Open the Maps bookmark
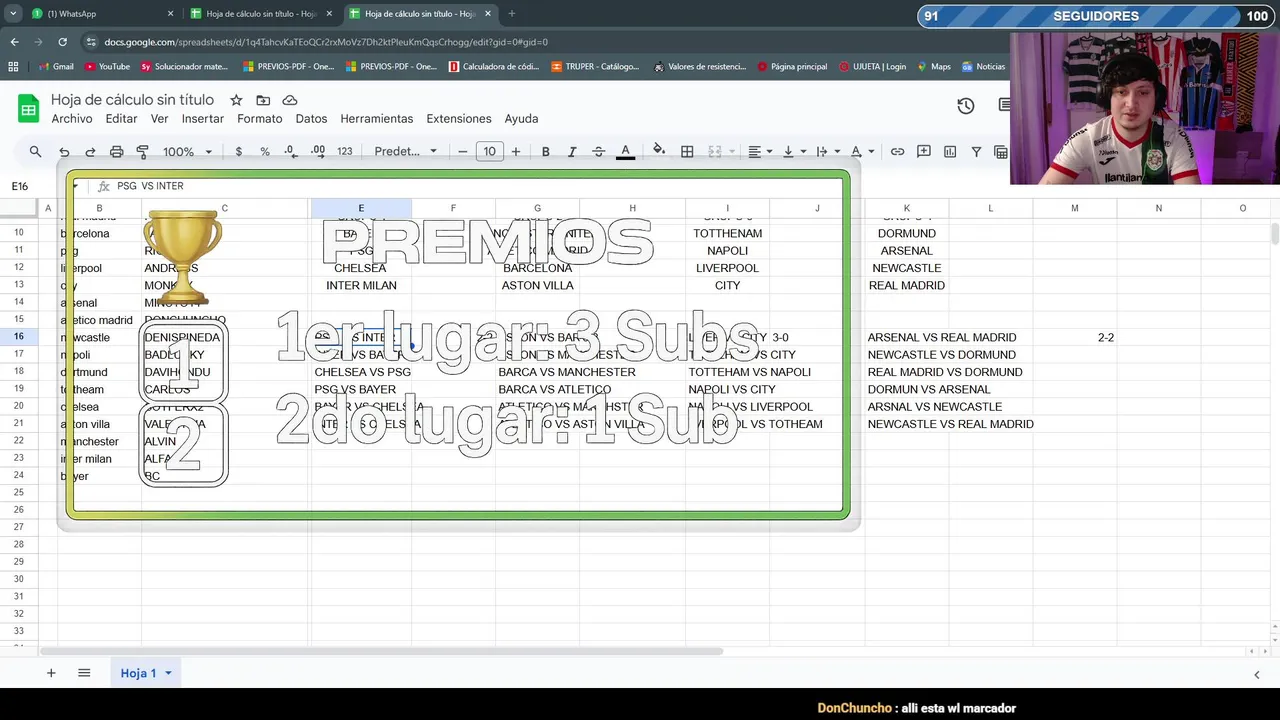 (x=932, y=67)
